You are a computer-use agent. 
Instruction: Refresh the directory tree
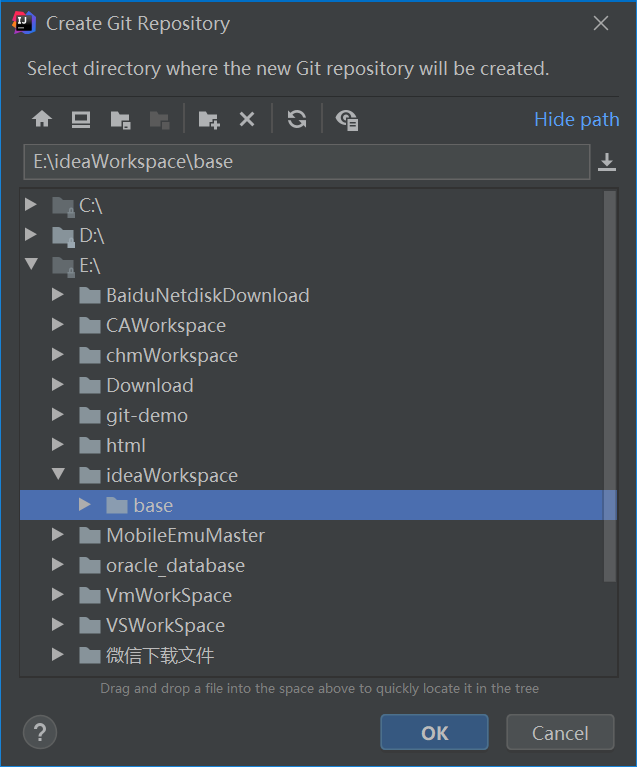[297, 120]
